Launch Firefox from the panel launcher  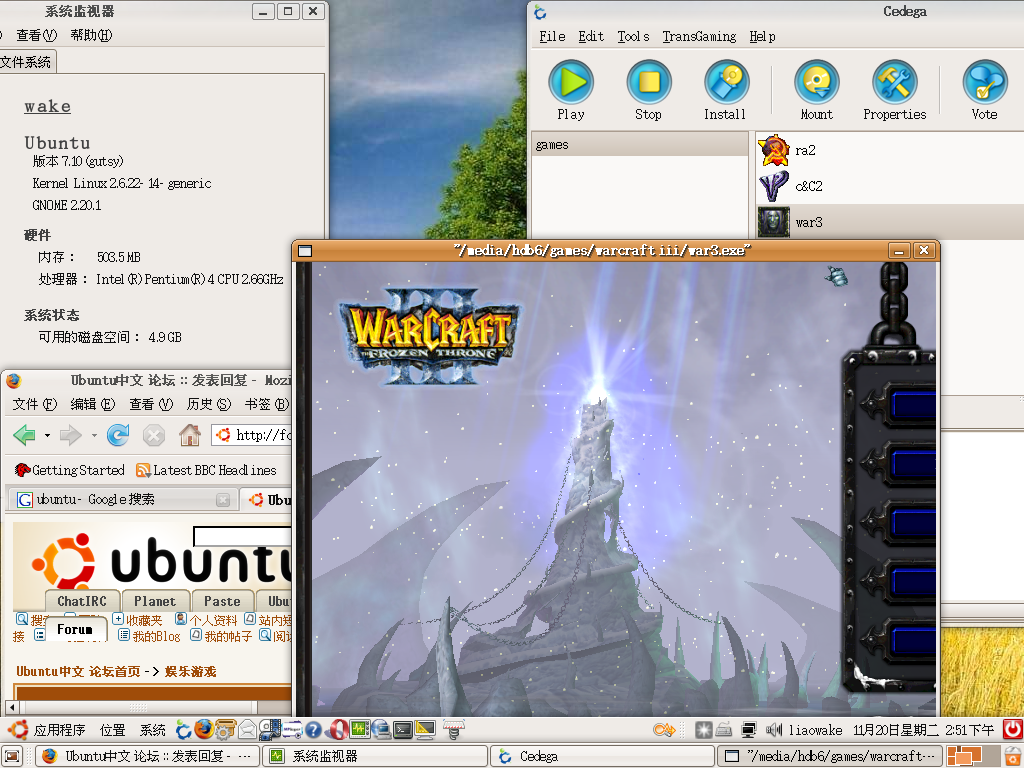coord(204,729)
